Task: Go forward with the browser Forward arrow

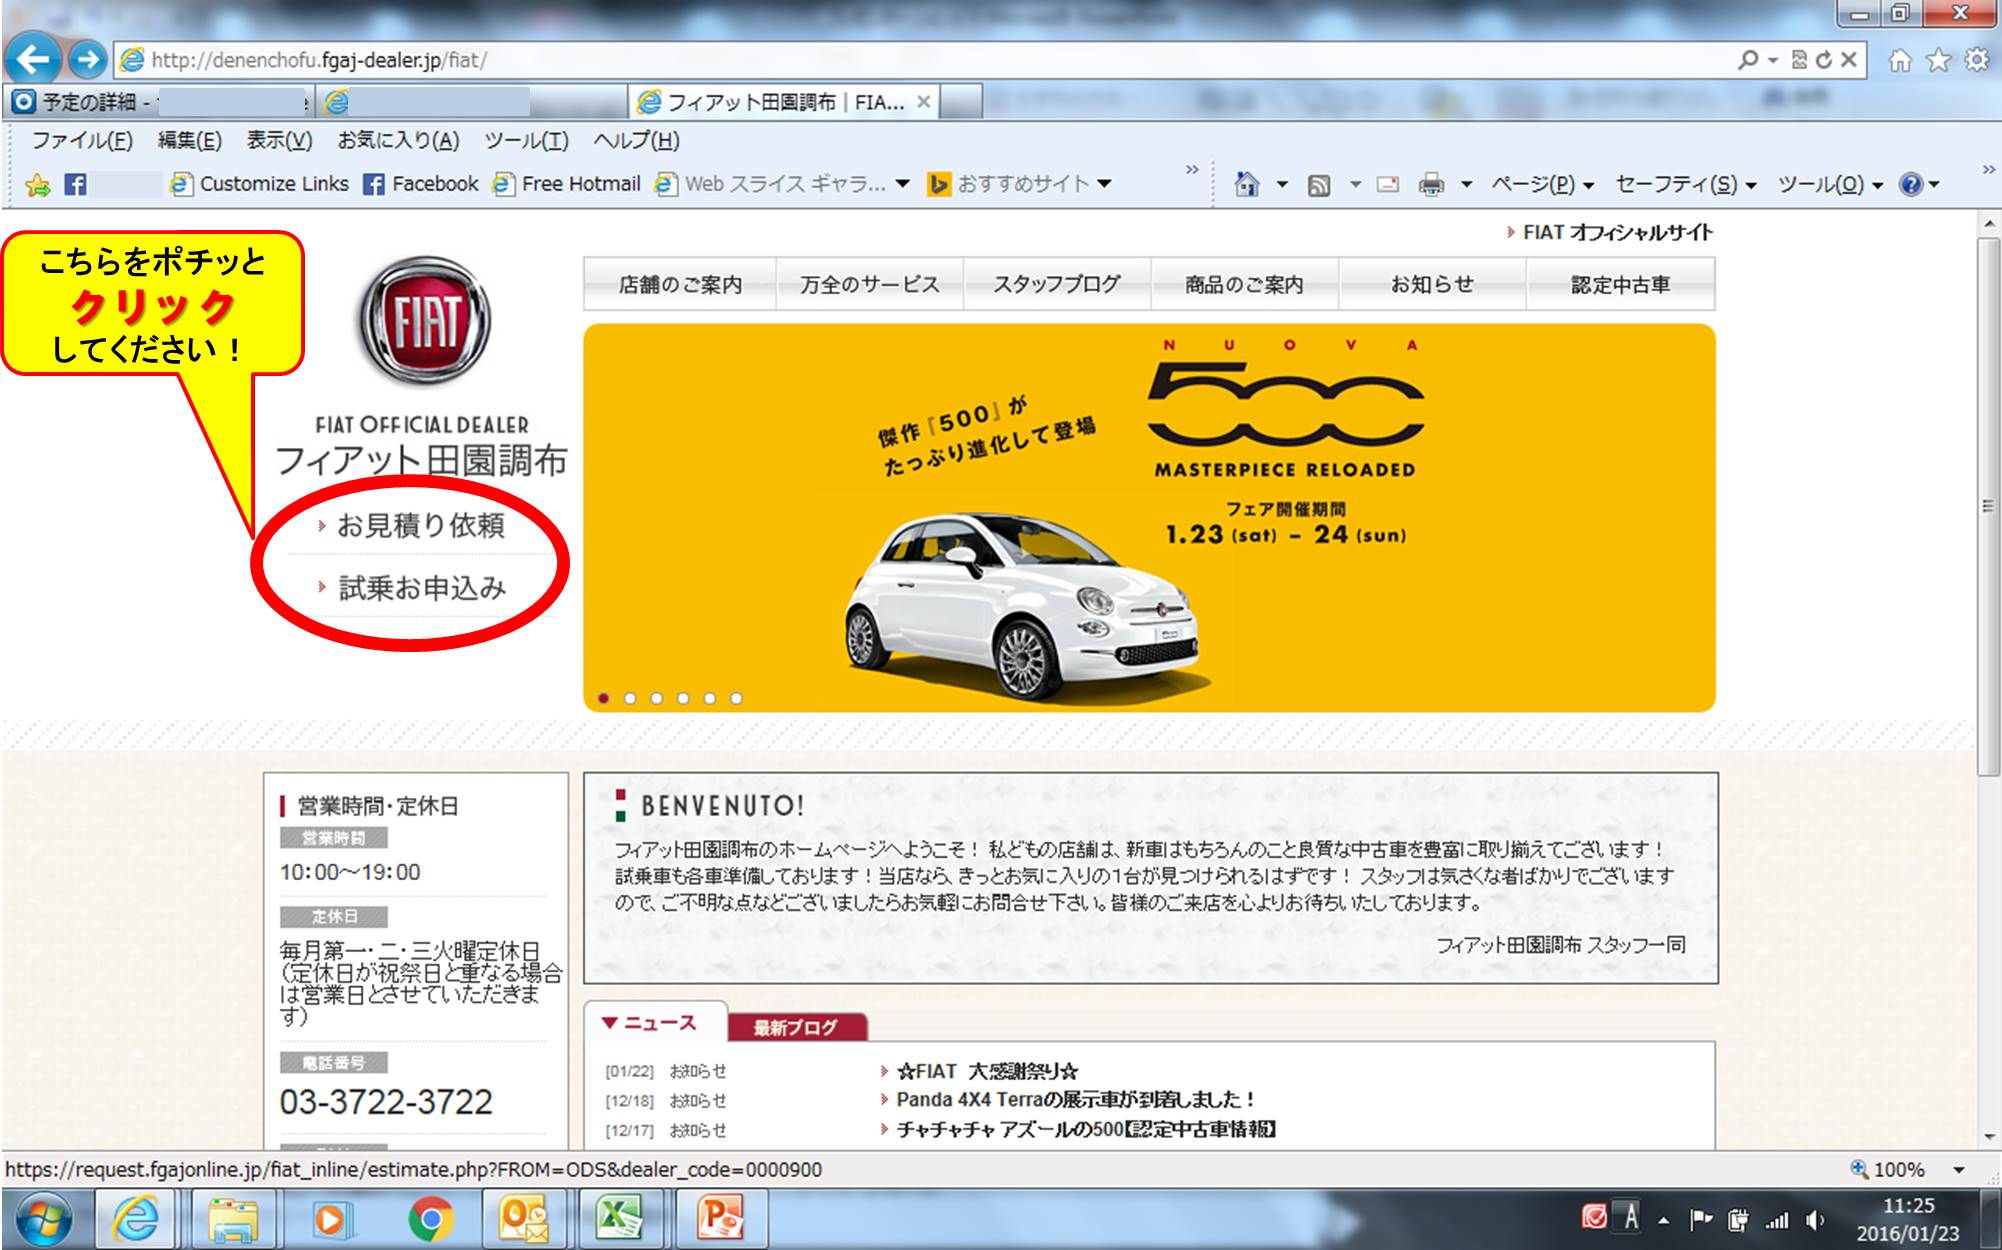Action: pyautogui.click(x=88, y=60)
